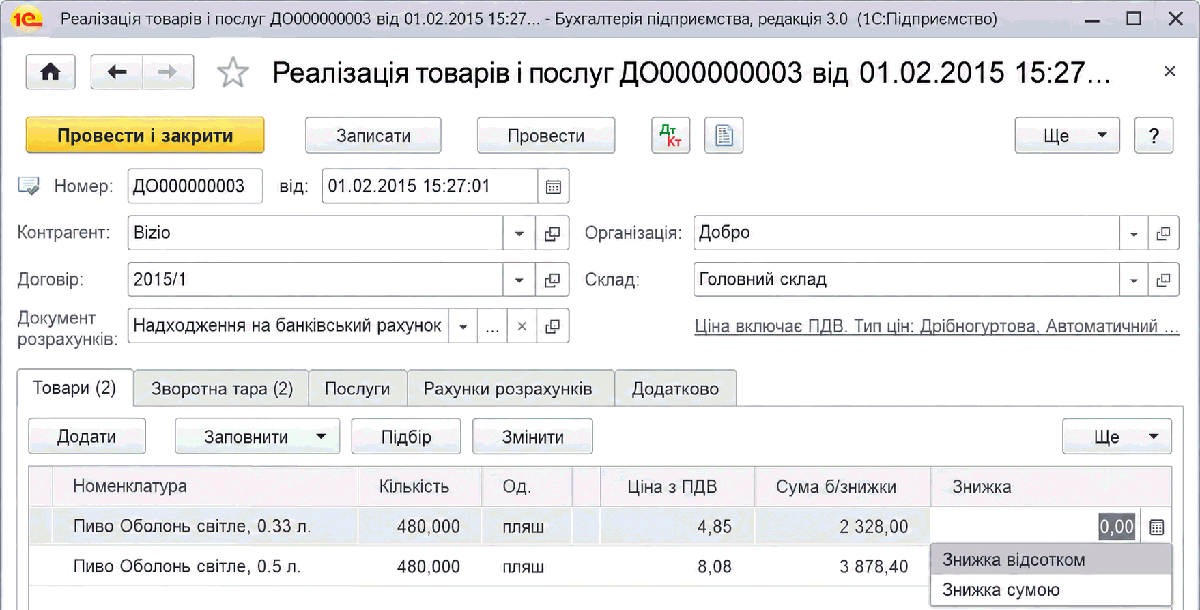Viewport: 1200px width, 610px height.
Task: Navigate forward with the right arrow
Action: [x=168, y=72]
